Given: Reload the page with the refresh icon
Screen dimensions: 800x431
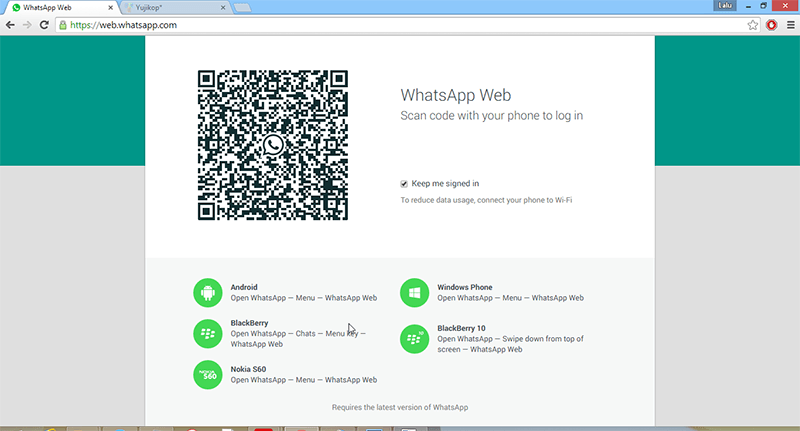Looking at the screenshot, I should click(x=44, y=25).
